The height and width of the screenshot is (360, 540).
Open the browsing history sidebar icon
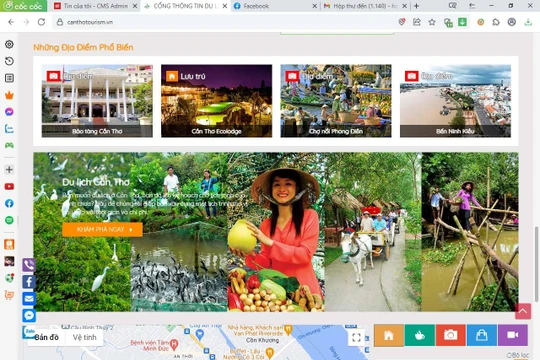tap(9, 61)
